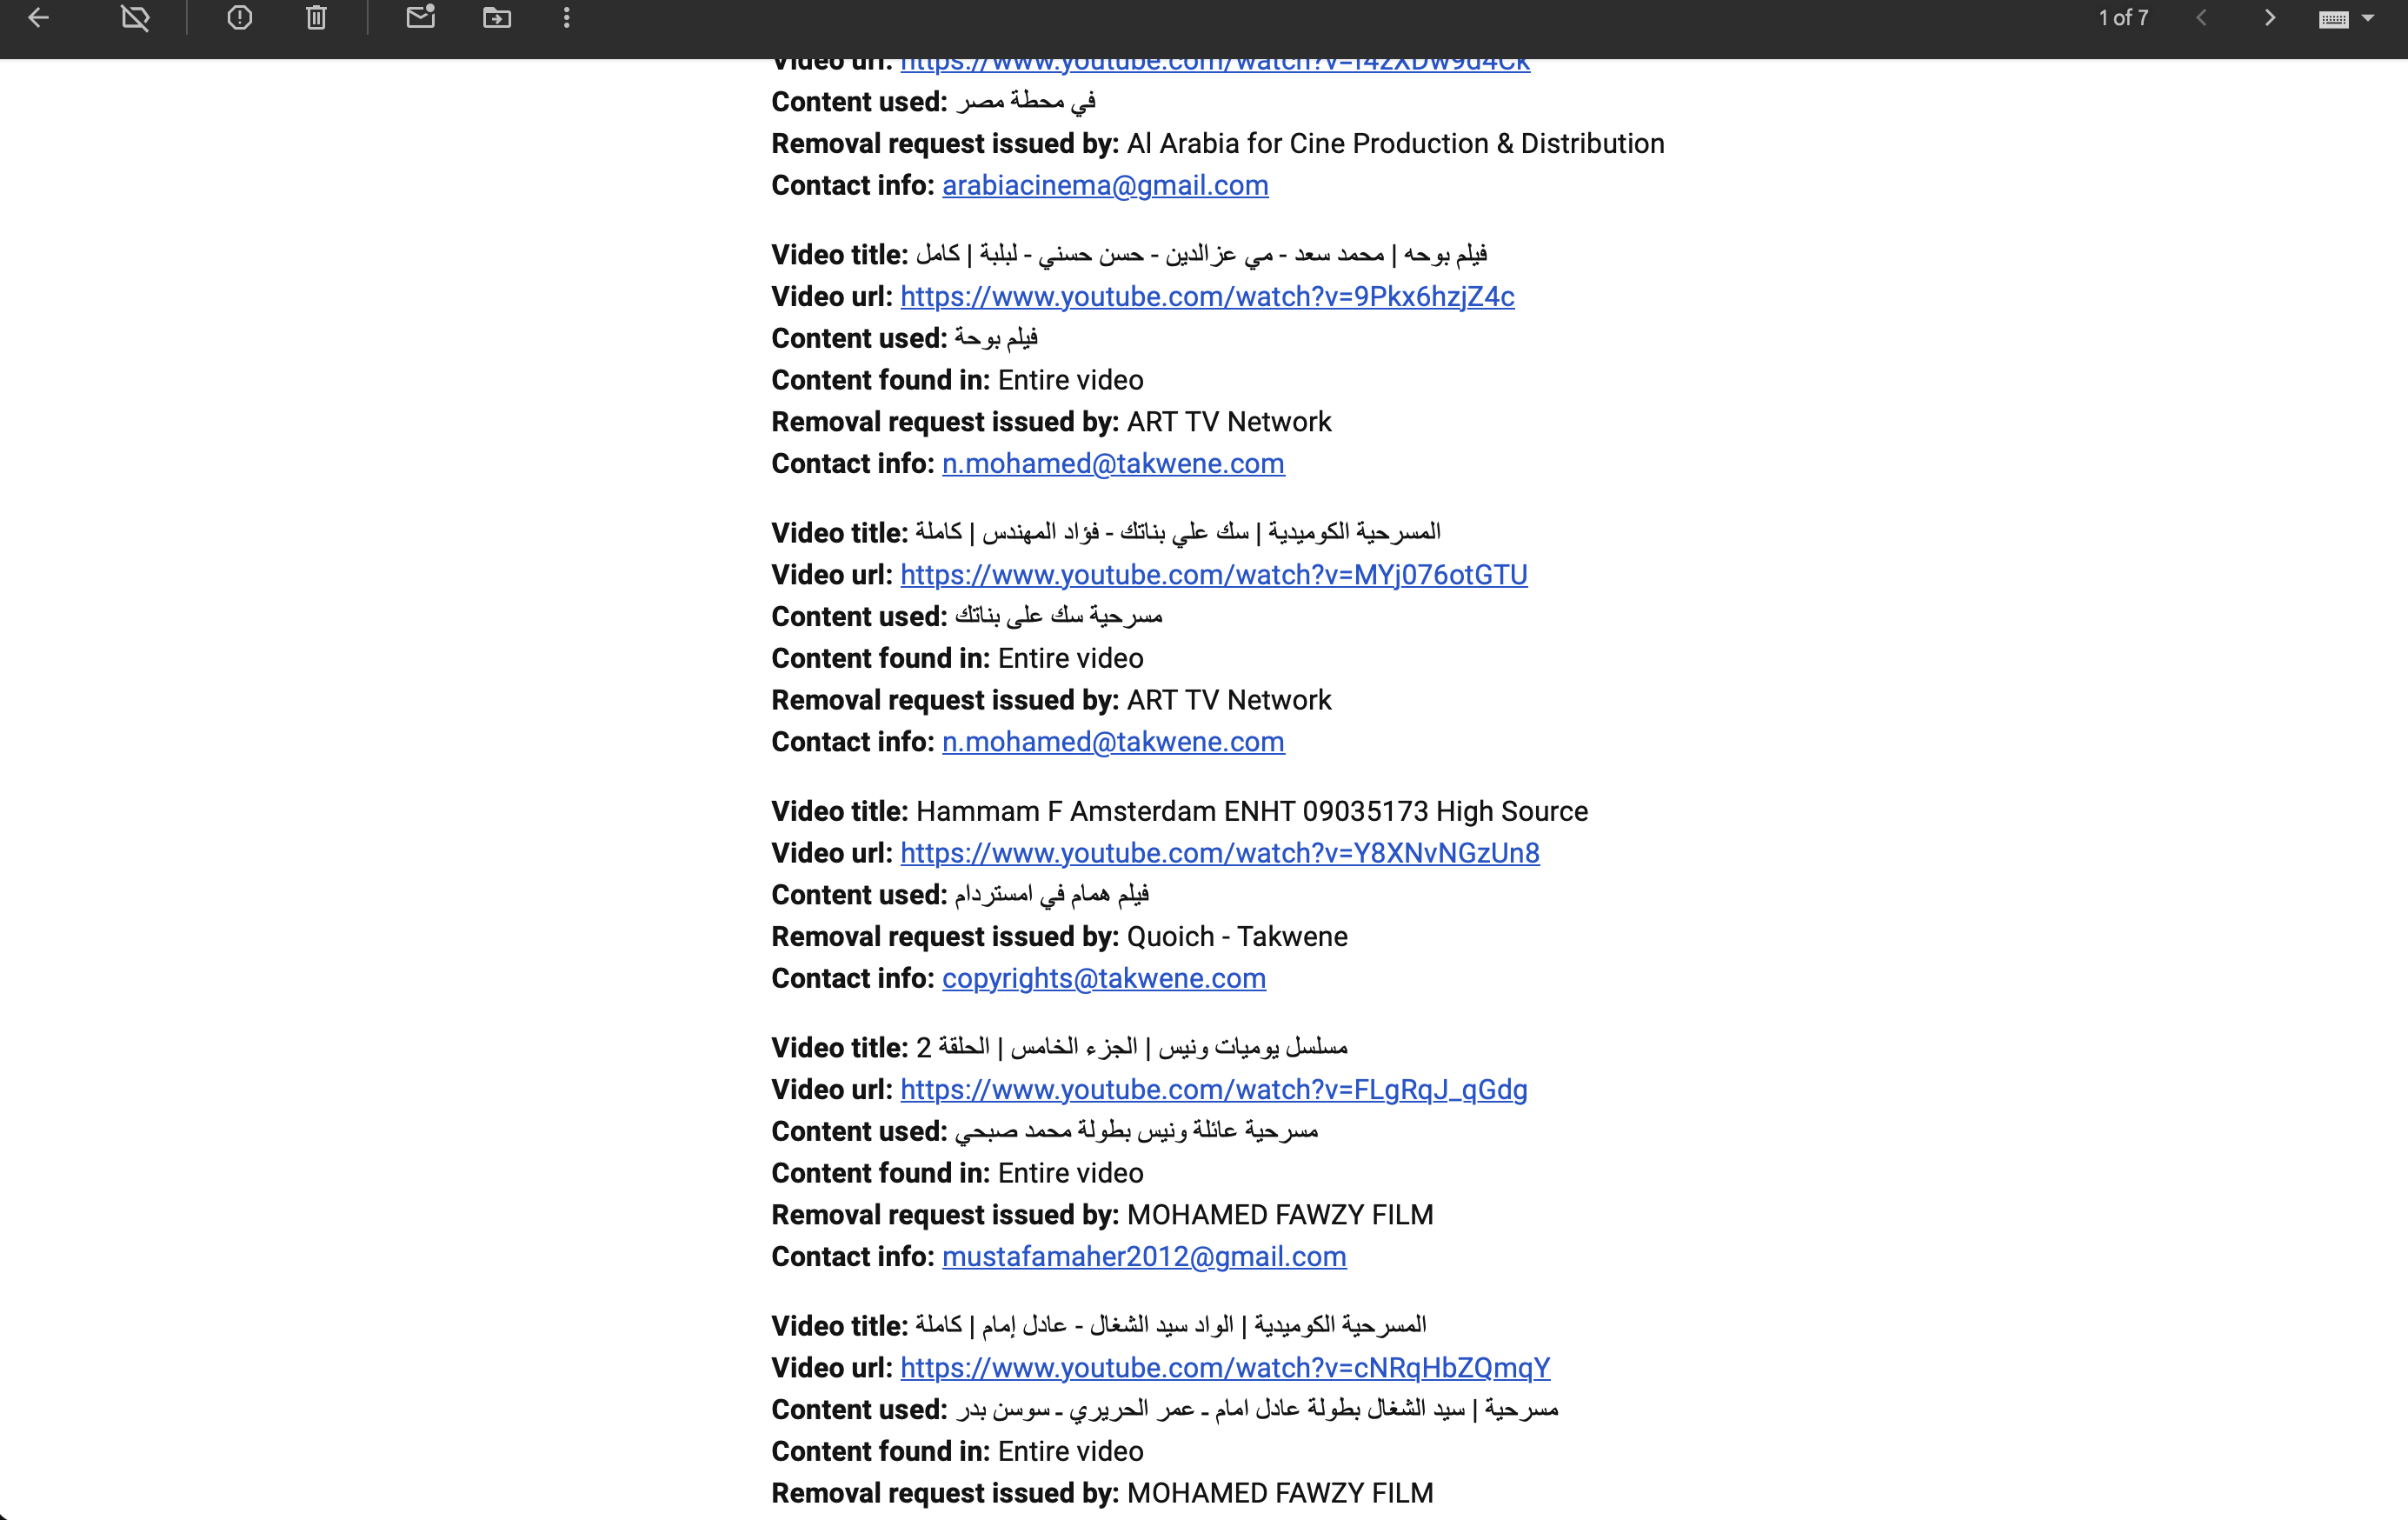Open YouTube link ending MYj076otGTU
Viewport: 2408px width, 1520px height.
[1214, 575]
